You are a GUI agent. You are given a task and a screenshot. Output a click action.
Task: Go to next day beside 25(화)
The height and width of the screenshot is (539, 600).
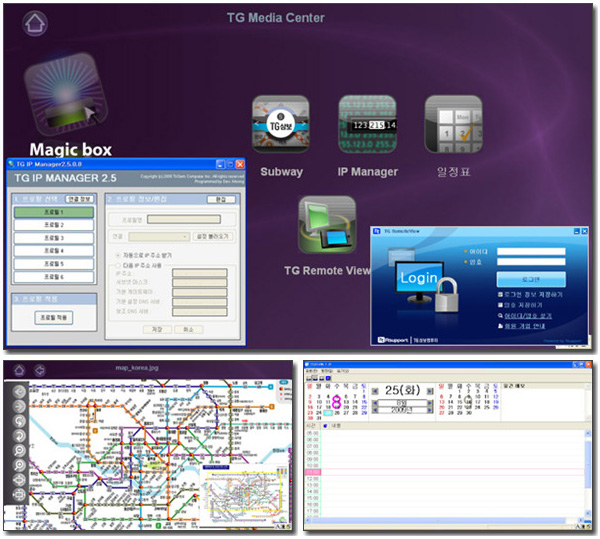[430, 391]
